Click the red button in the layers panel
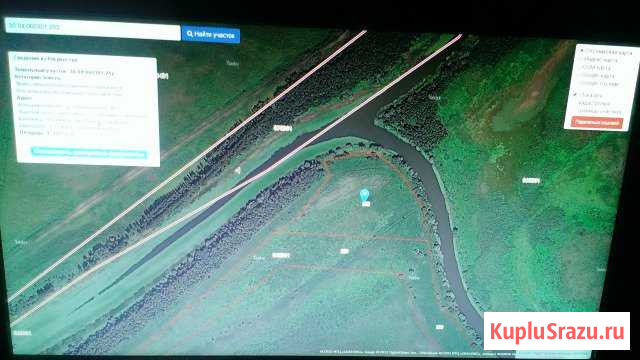This screenshot has width=640, height=360. coord(597,122)
